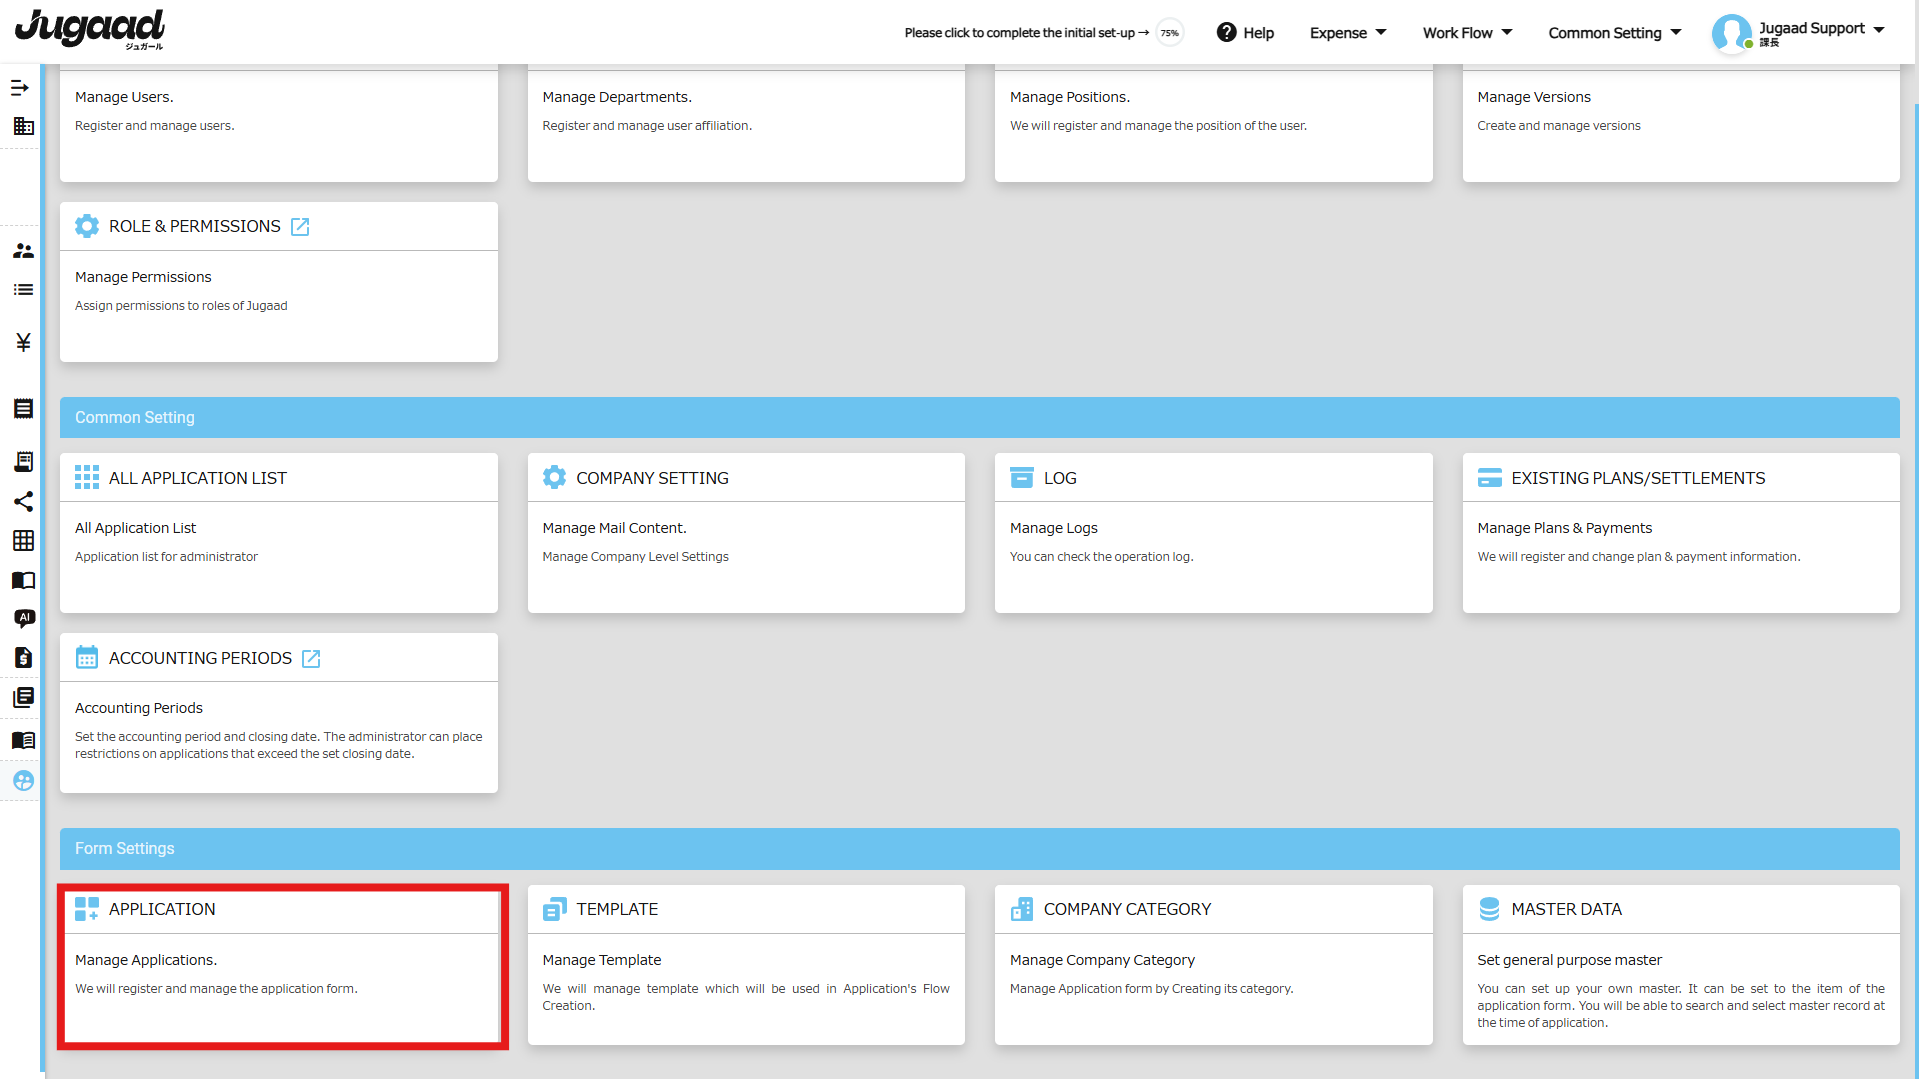The image size is (1919, 1079).
Task: Open the bulleted list icon in sidebar
Action: coord(23,290)
